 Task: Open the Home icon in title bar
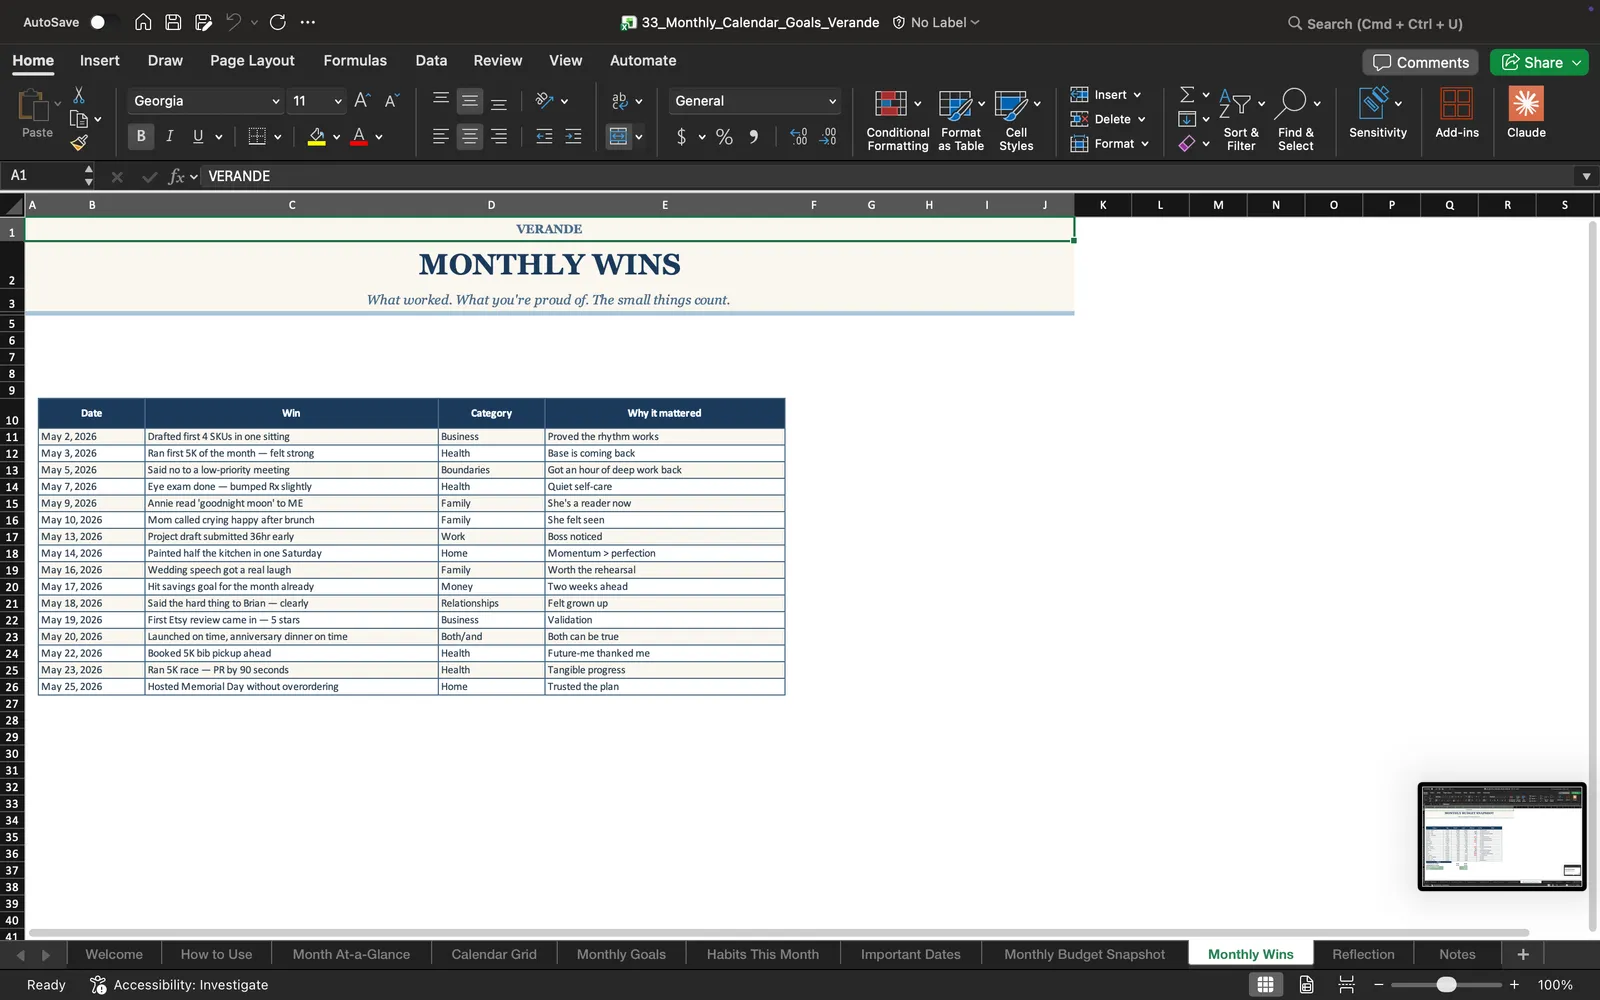point(143,22)
